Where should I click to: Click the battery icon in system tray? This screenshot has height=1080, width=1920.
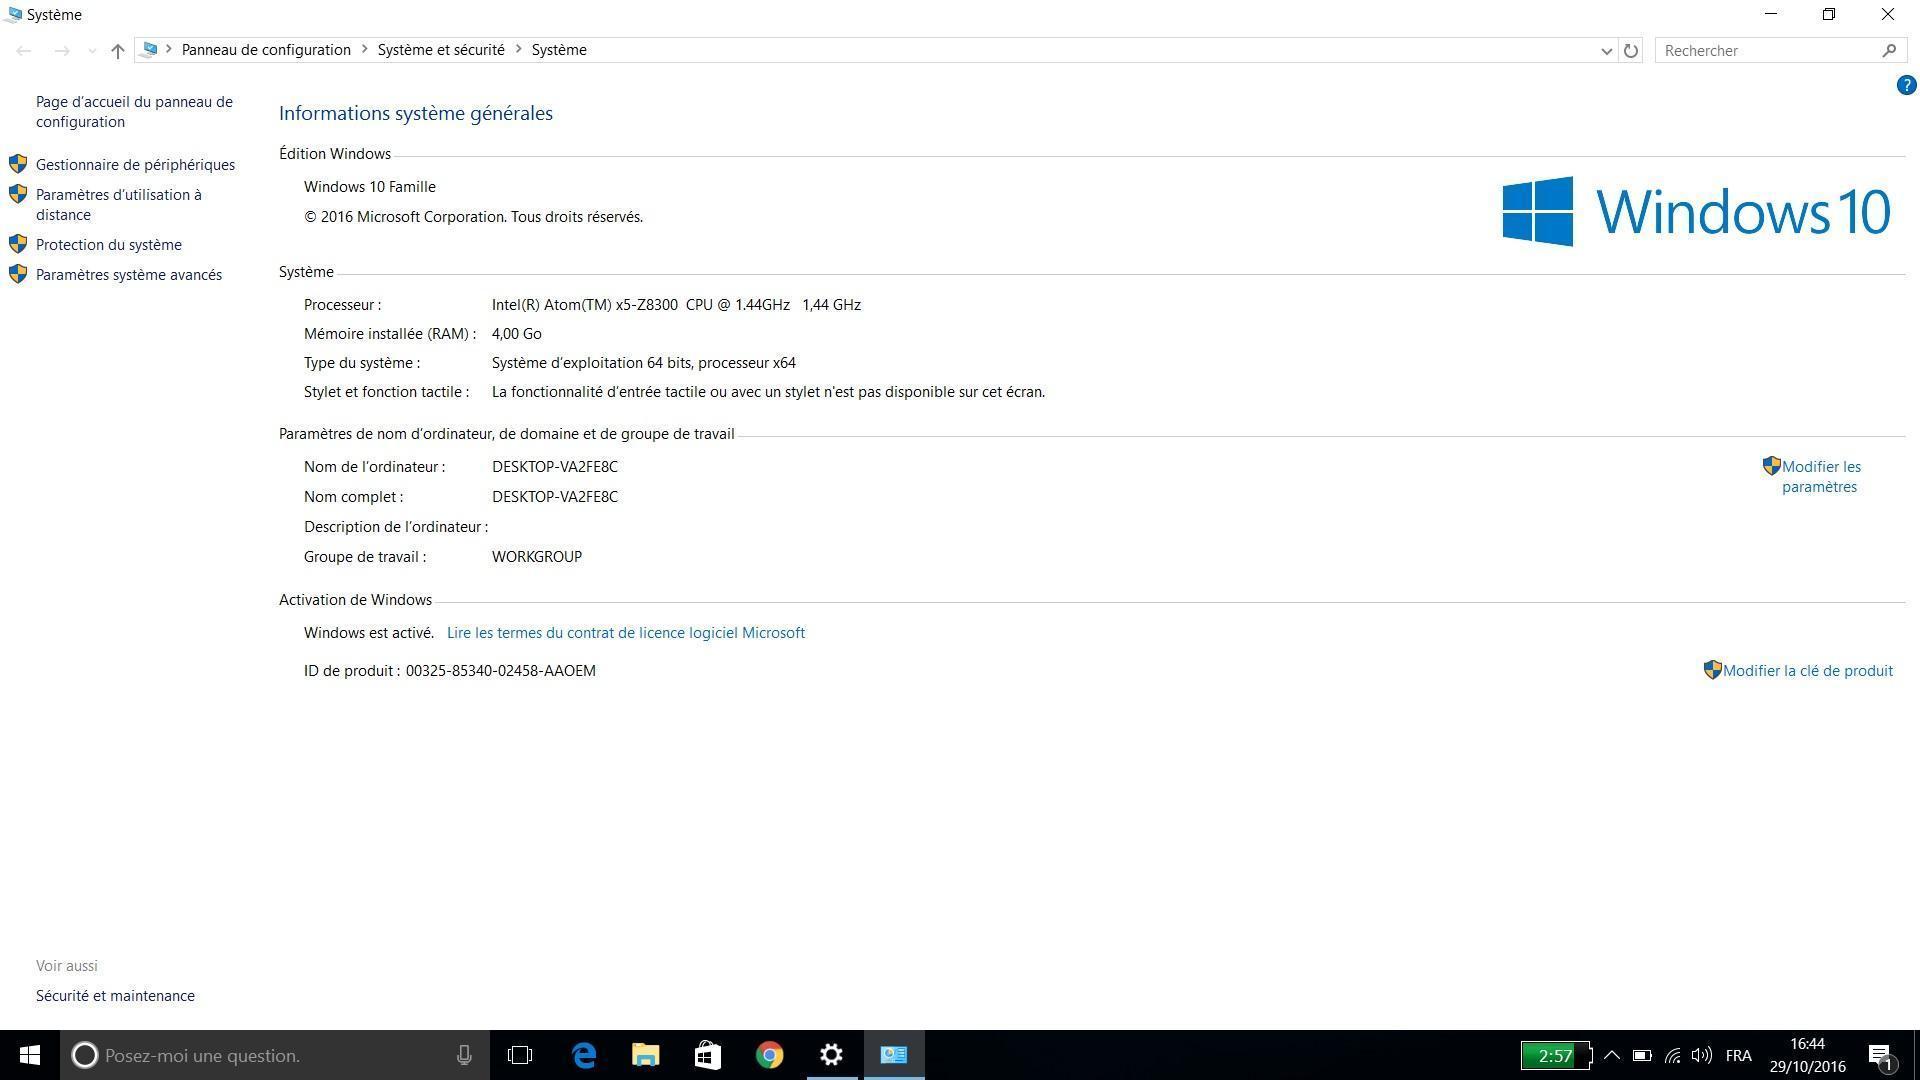1642,1055
